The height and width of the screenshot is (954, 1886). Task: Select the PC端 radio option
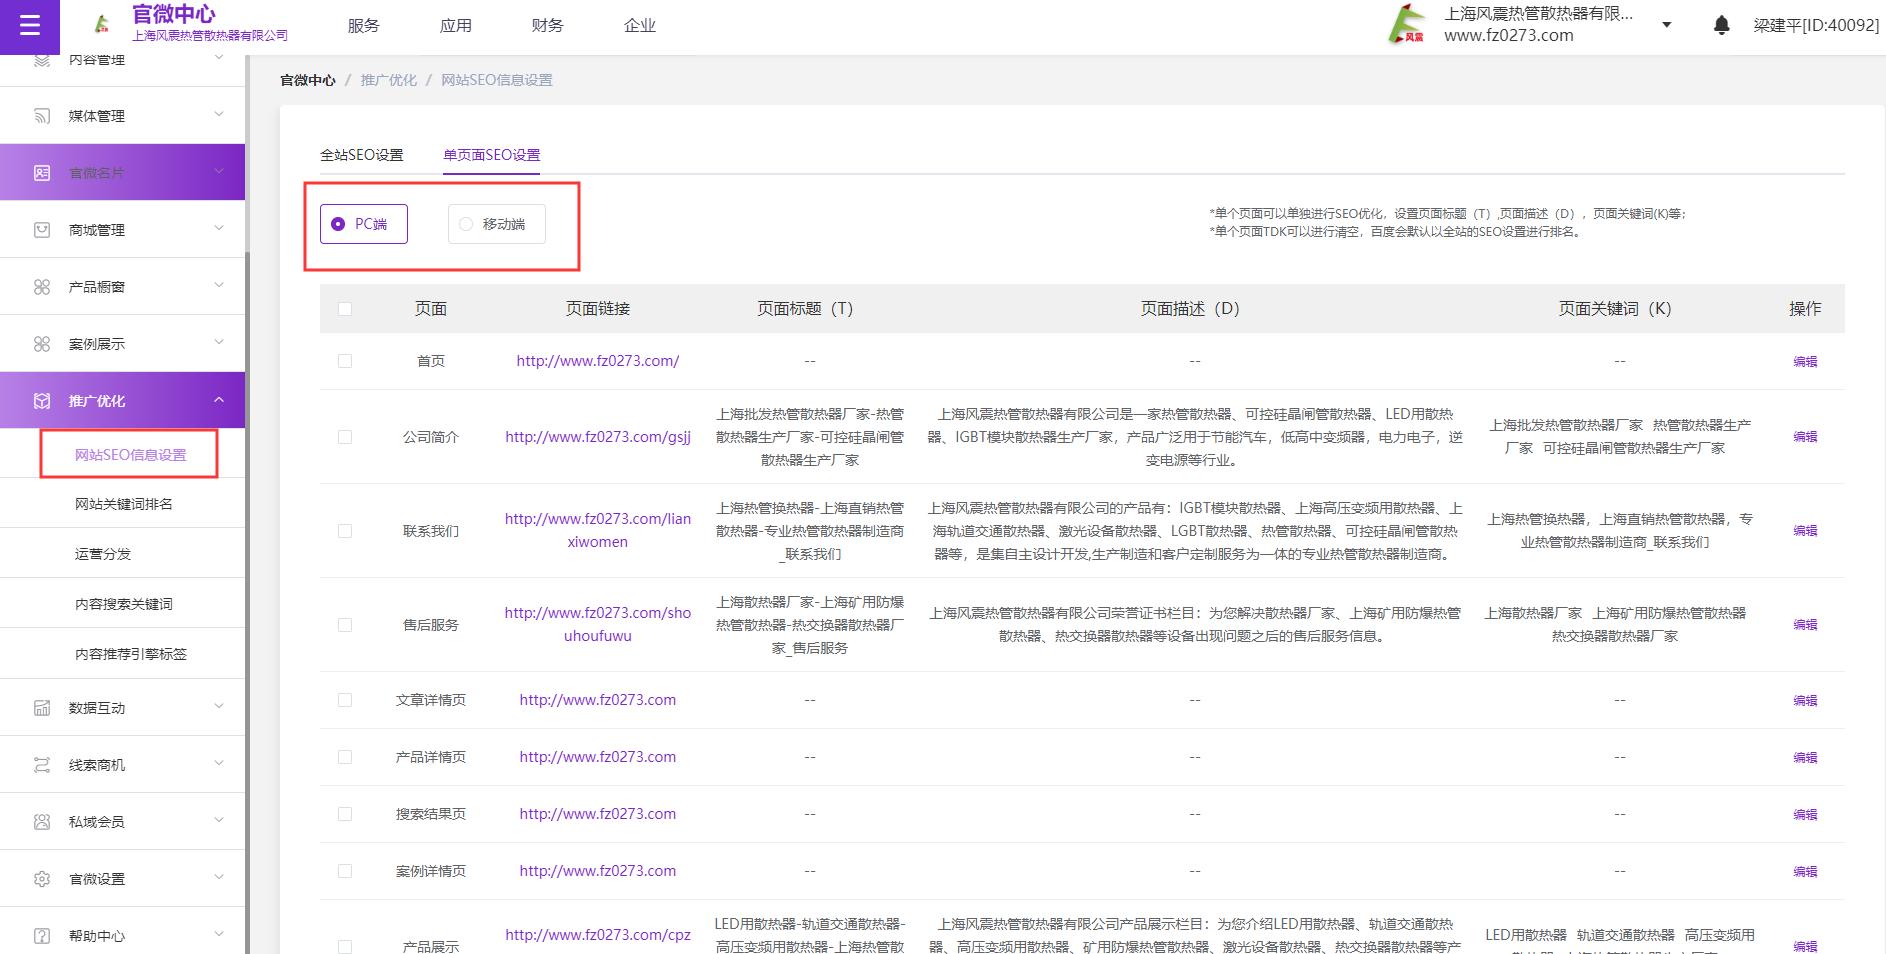click(364, 224)
